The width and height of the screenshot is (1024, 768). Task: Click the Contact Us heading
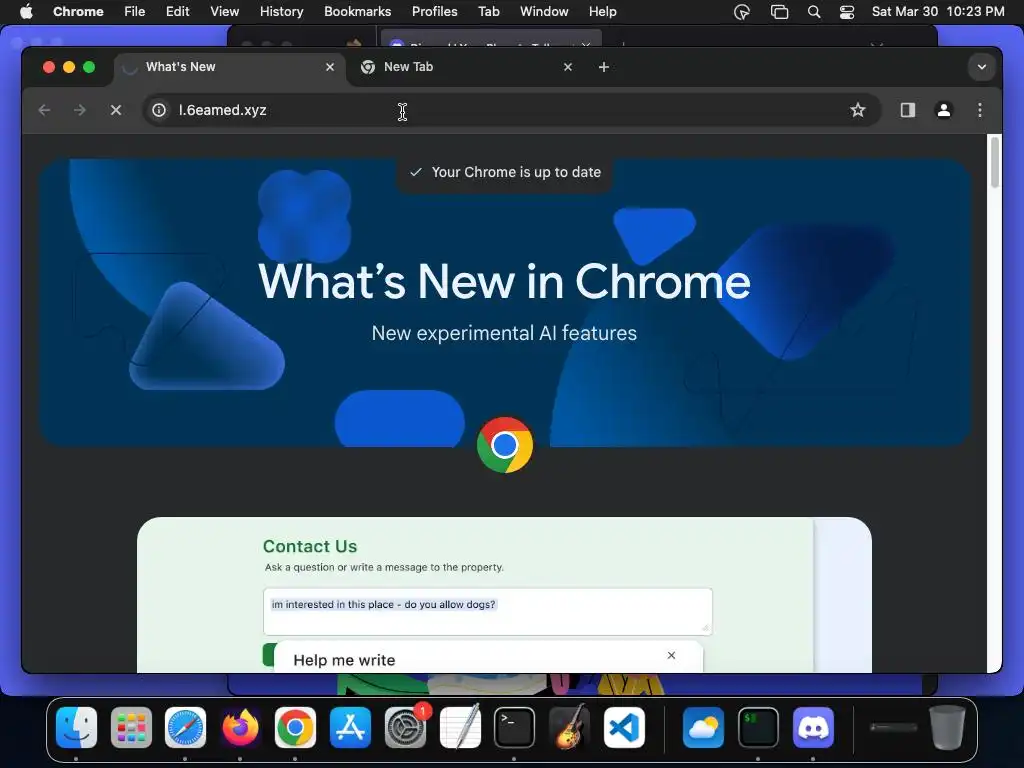tap(310, 546)
